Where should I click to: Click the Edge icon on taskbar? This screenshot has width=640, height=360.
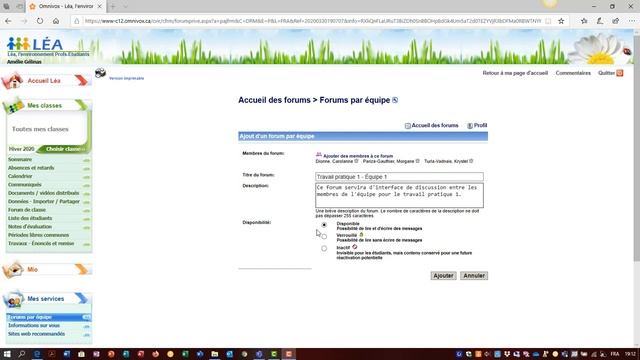coord(37,354)
